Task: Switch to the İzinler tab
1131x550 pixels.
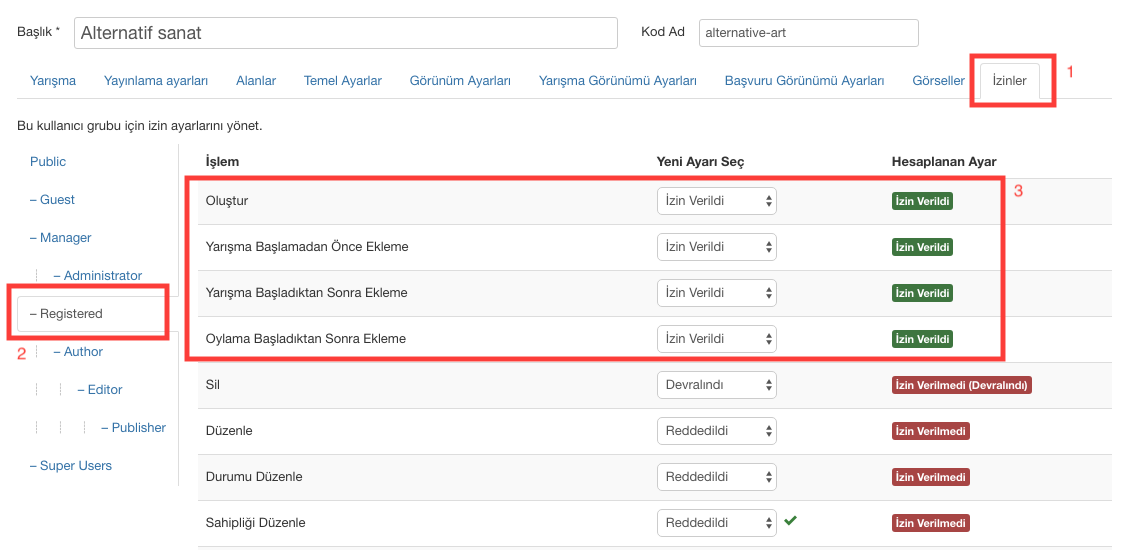Action: click(1009, 81)
